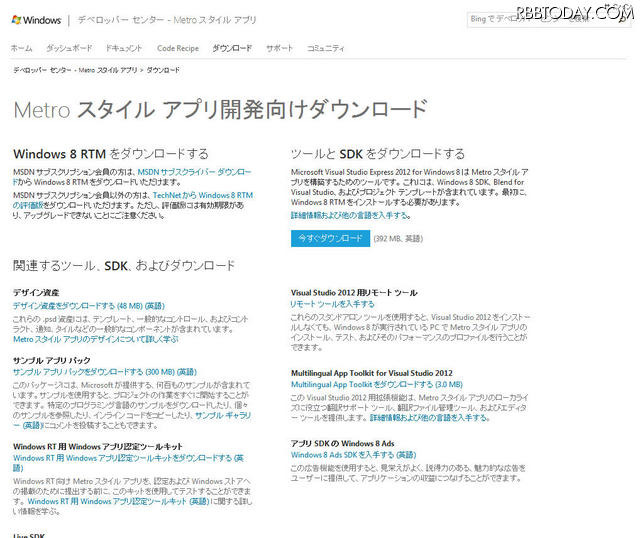This screenshot has width=640, height=538.
Task: Click Windows 8 Ads SDK を入手する (英語) link
Action: click(x=353, y=455)
